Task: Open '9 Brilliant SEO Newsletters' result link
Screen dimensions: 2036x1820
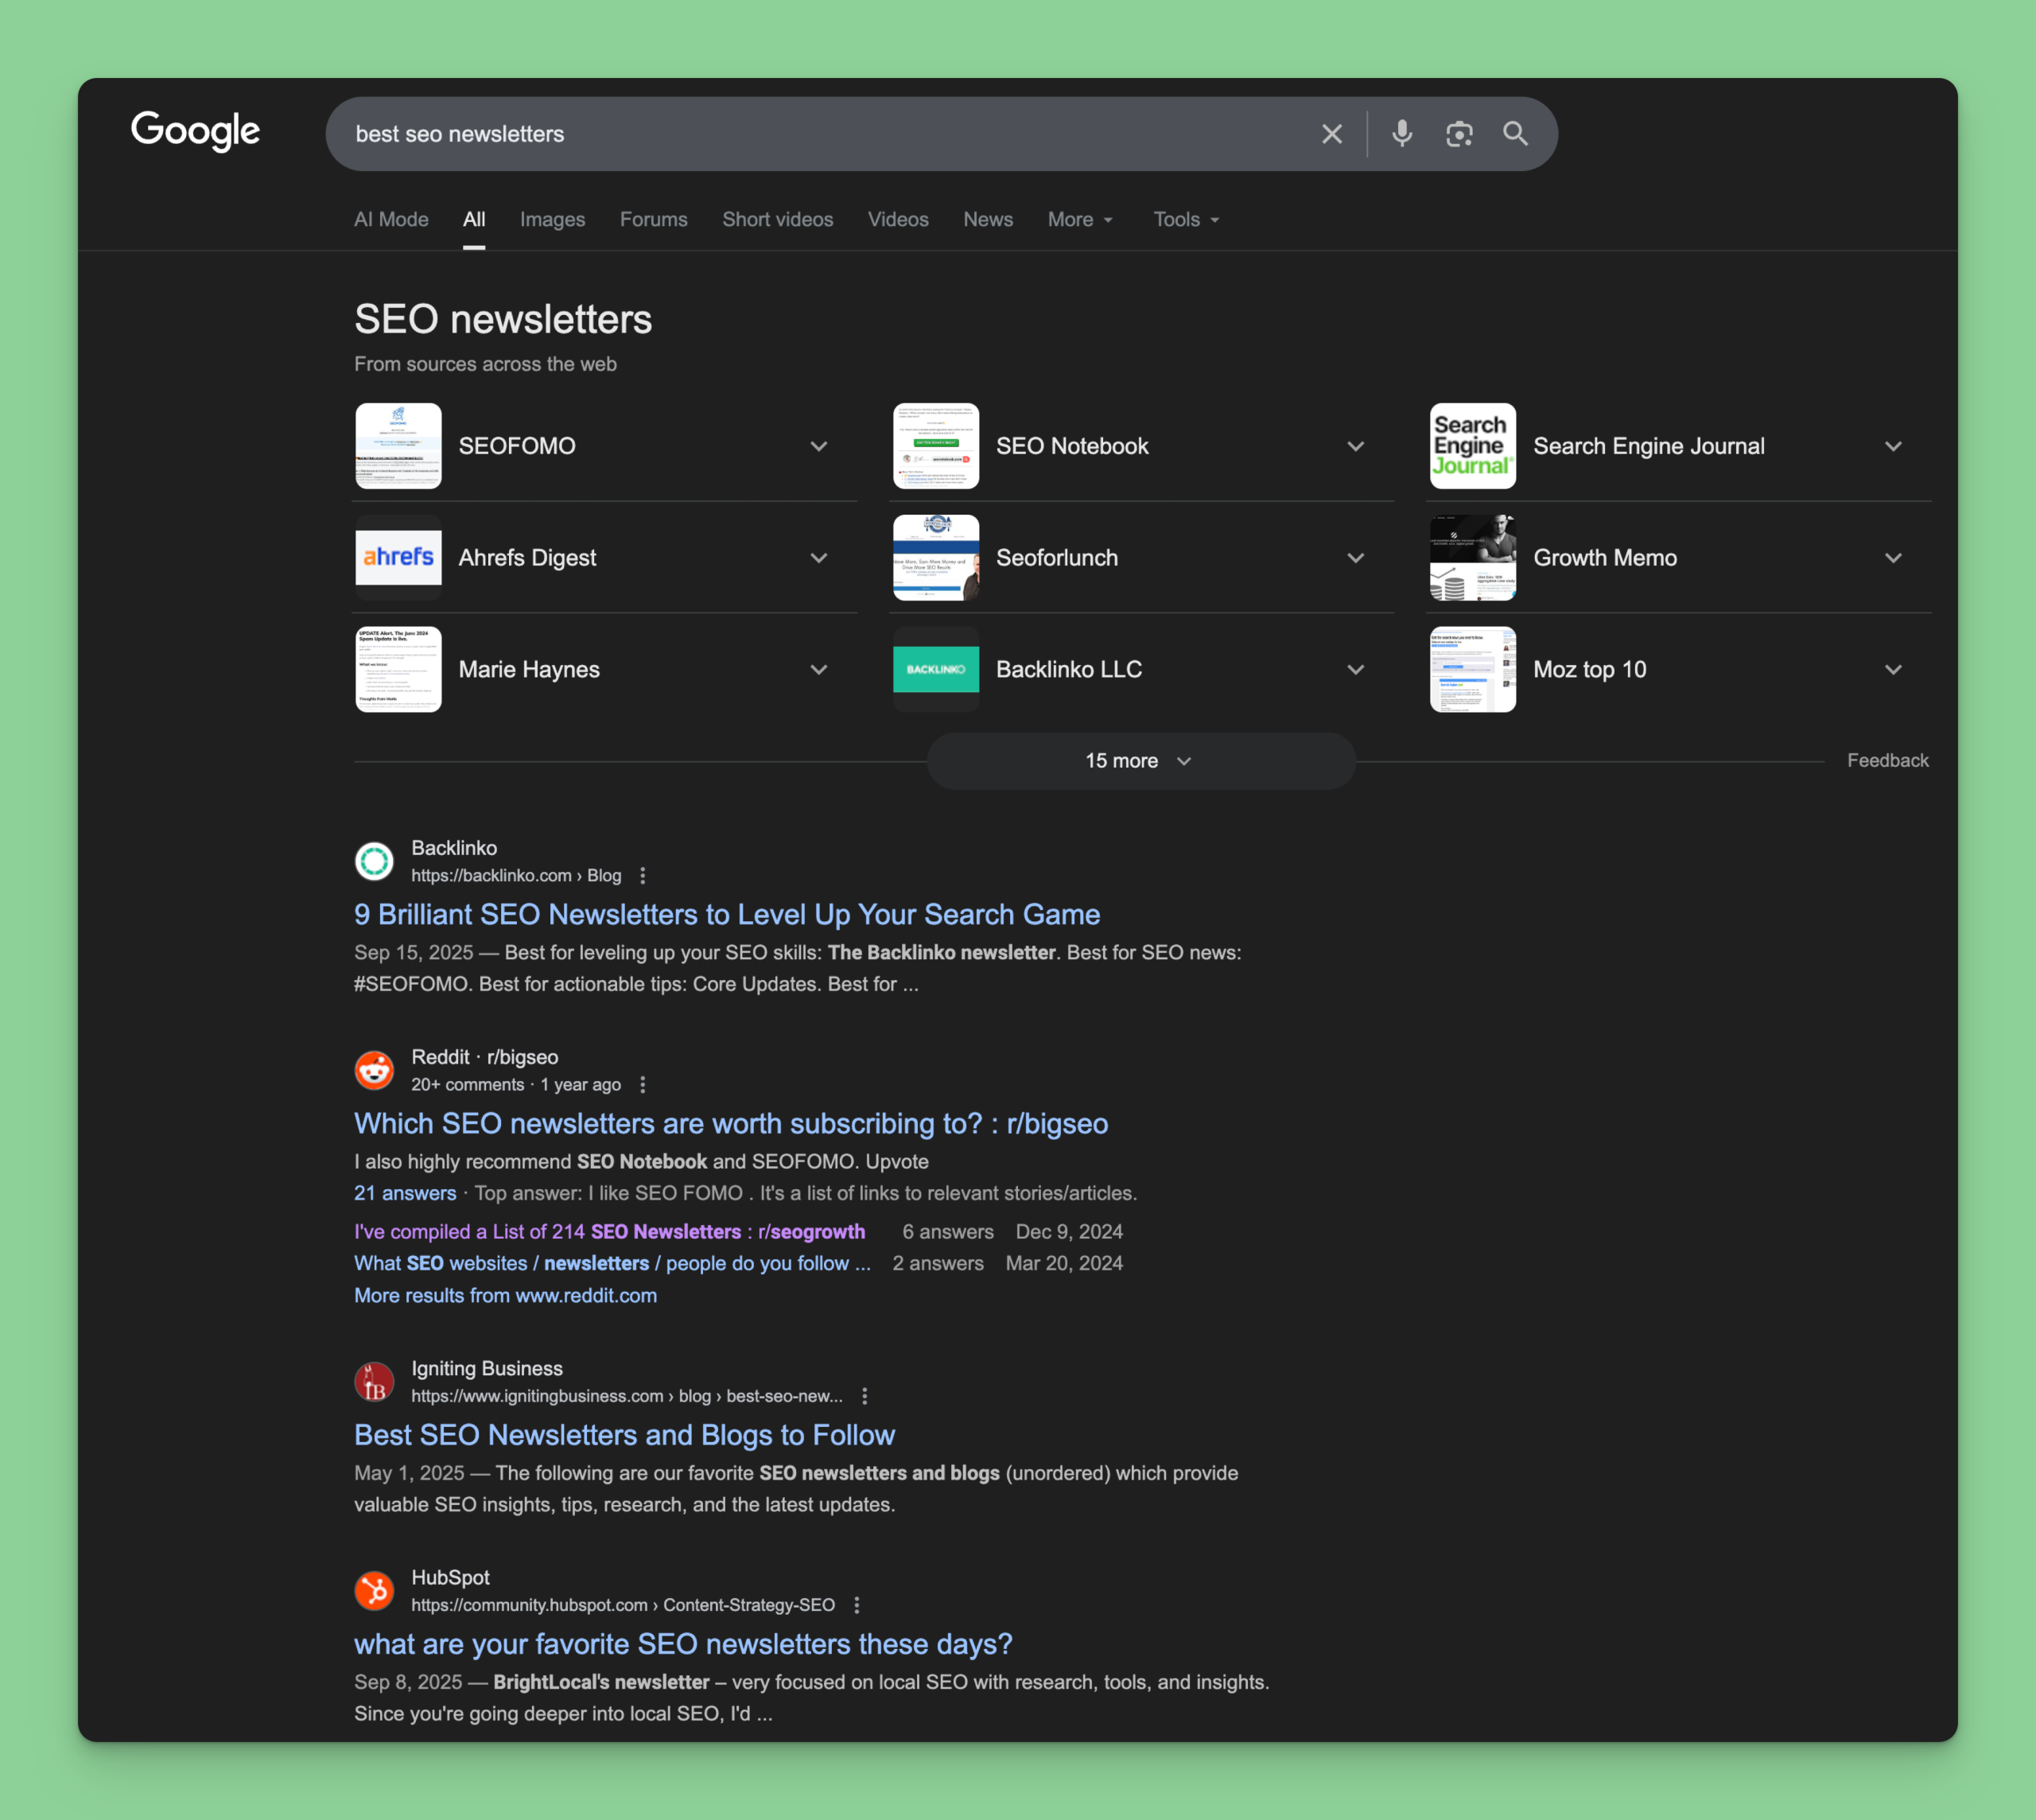Action: 727,914
